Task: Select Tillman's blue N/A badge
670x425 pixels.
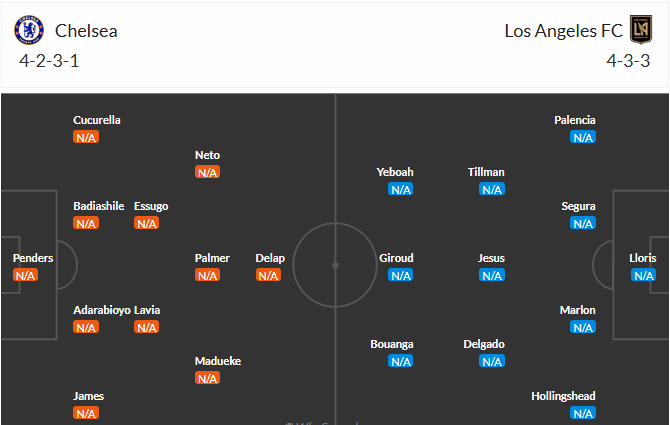Action: pyautogui.click(x=492, y=189)
